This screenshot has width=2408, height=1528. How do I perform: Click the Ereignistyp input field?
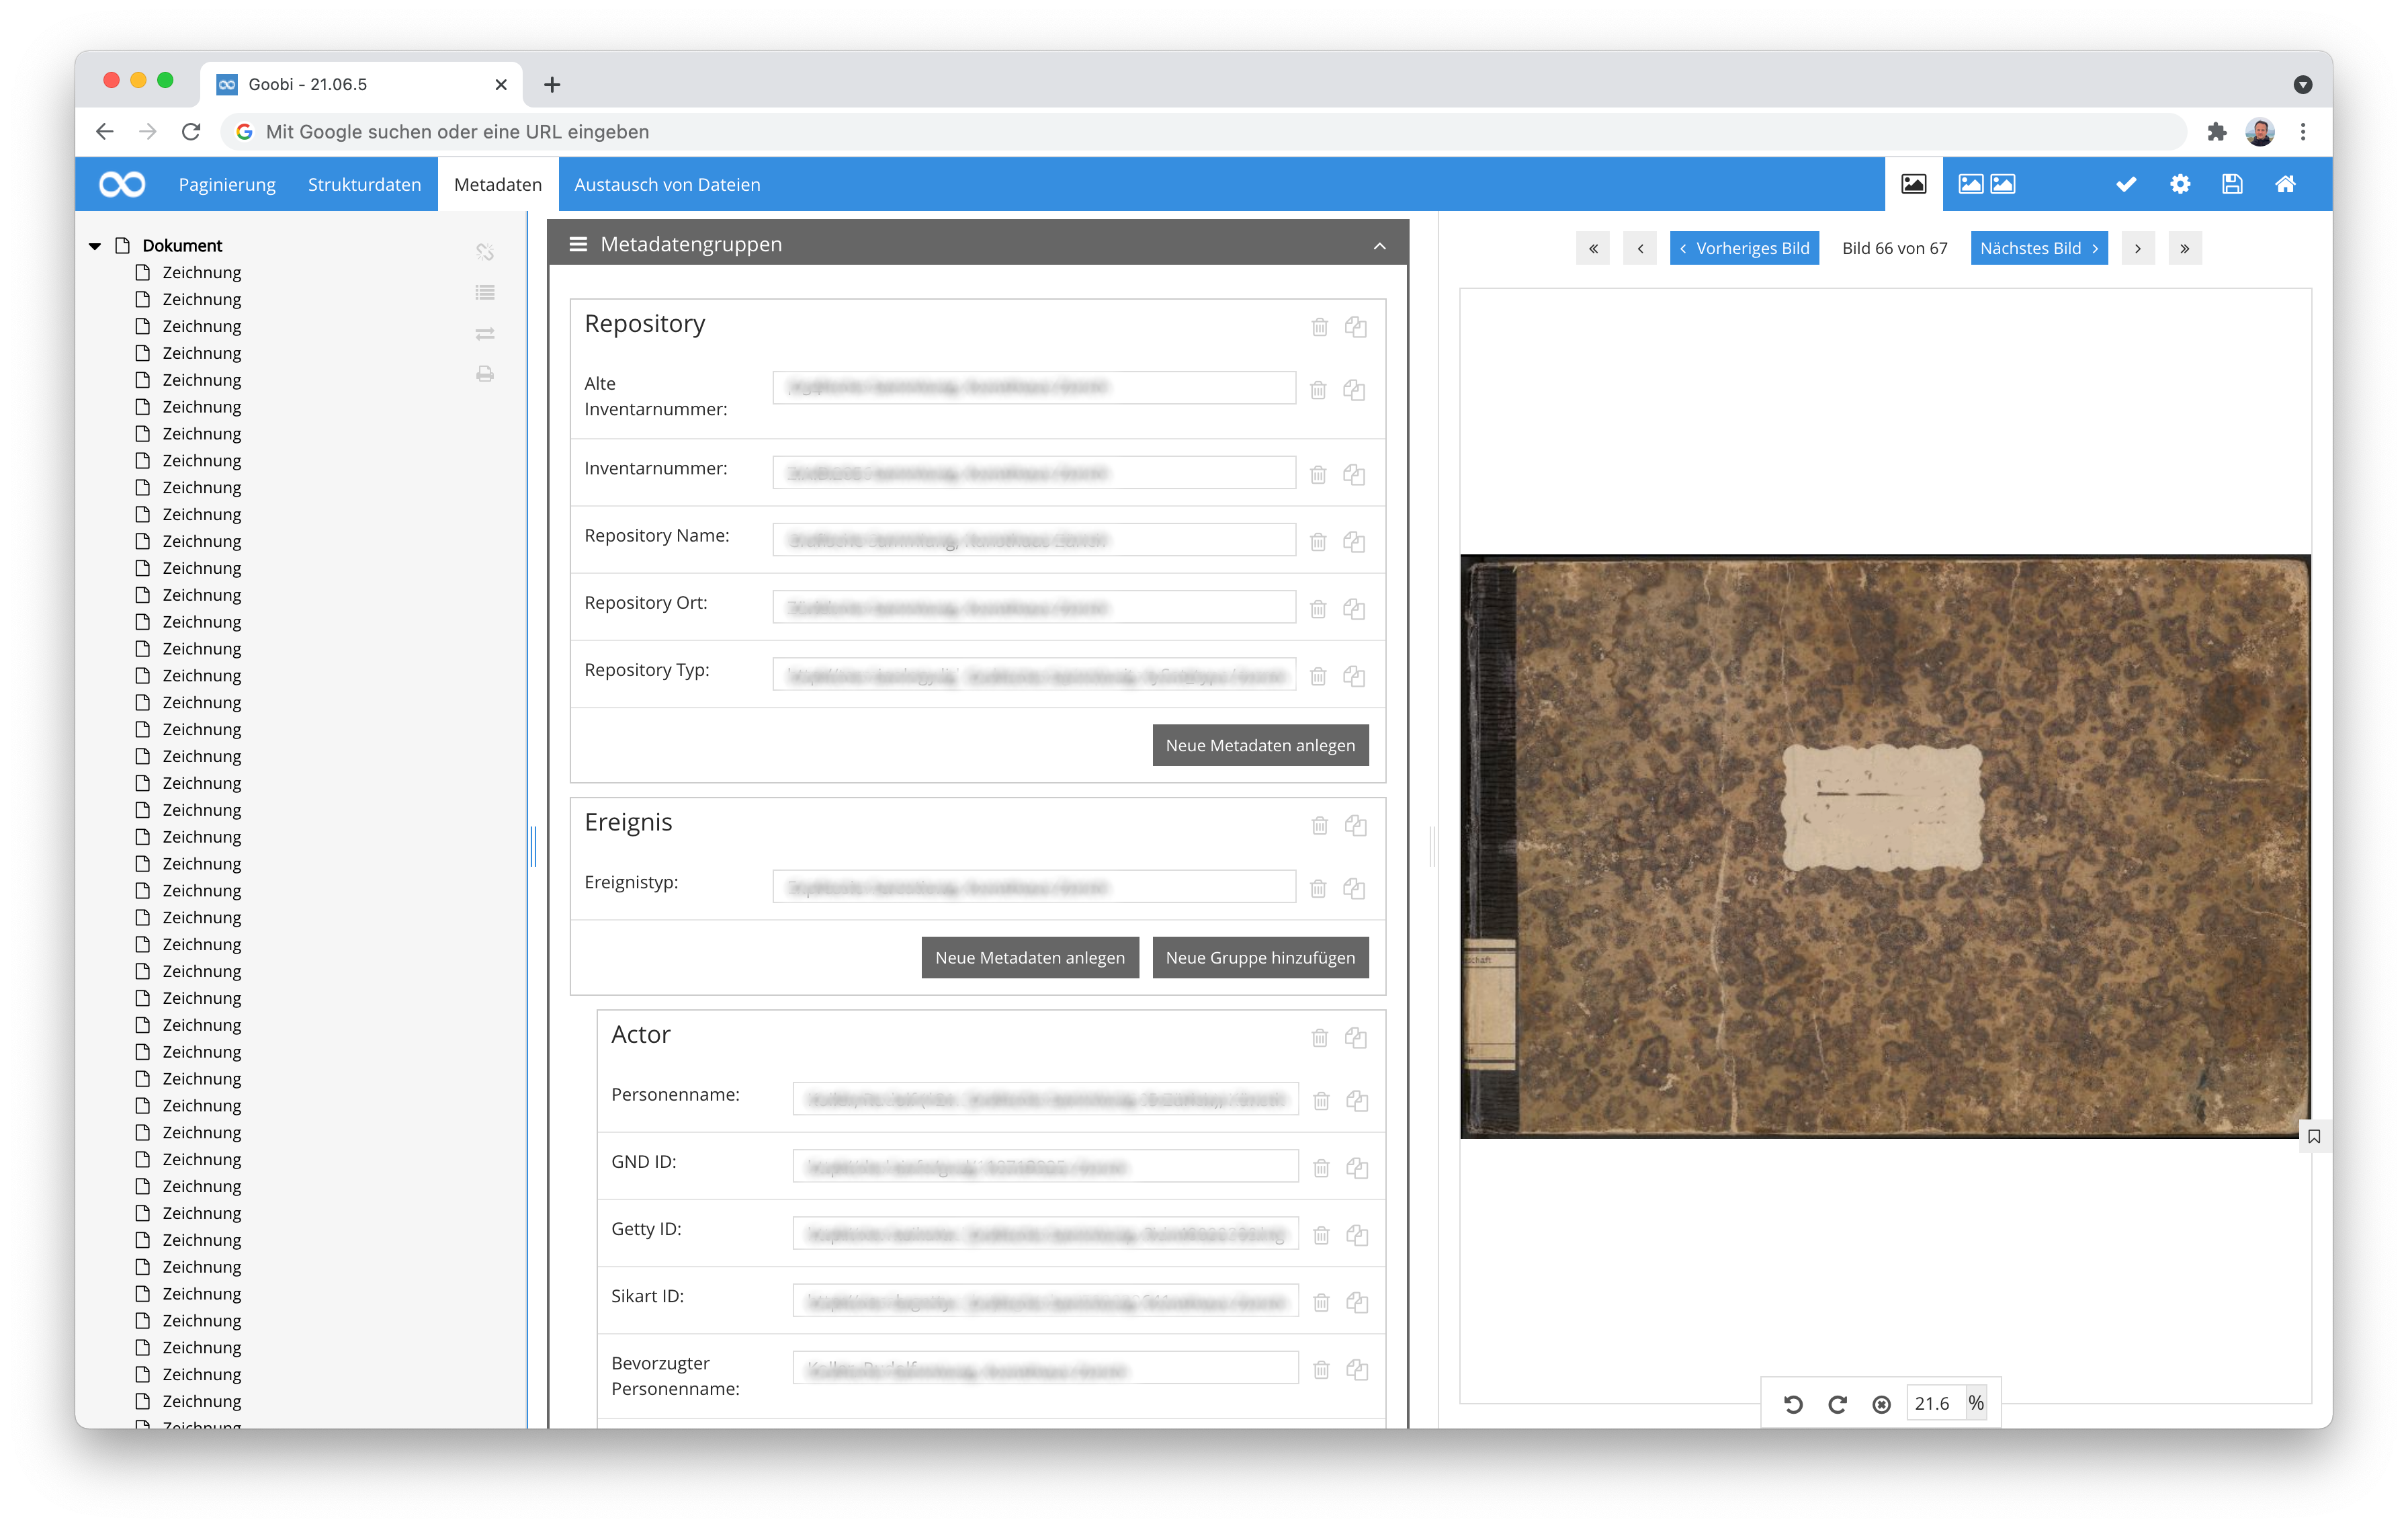click(1034, 887)
